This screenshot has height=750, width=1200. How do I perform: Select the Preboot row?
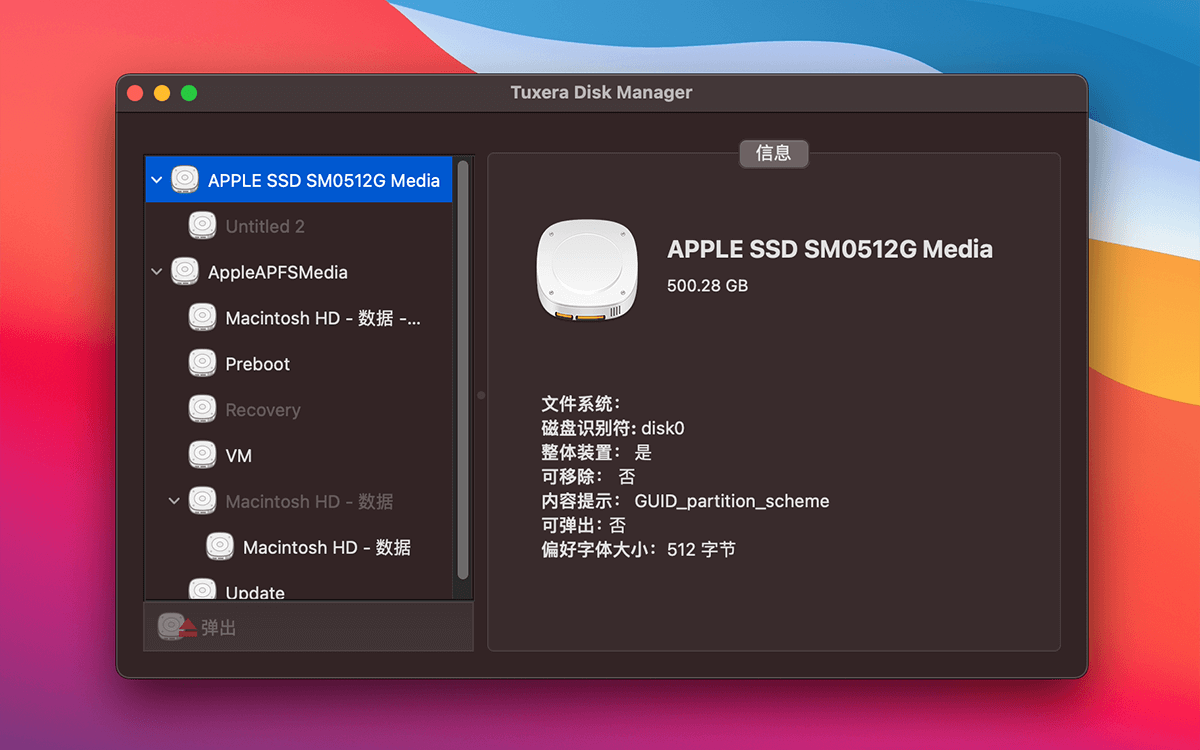coord(299,364)
